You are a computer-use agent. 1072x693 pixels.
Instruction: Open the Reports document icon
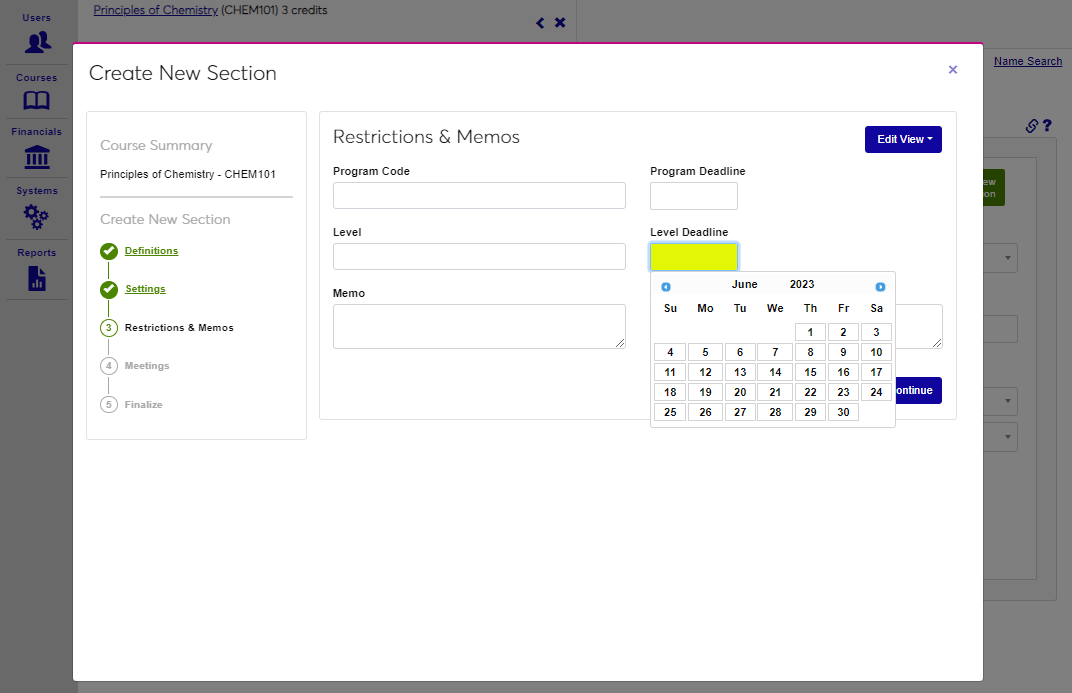coord(37,277)
